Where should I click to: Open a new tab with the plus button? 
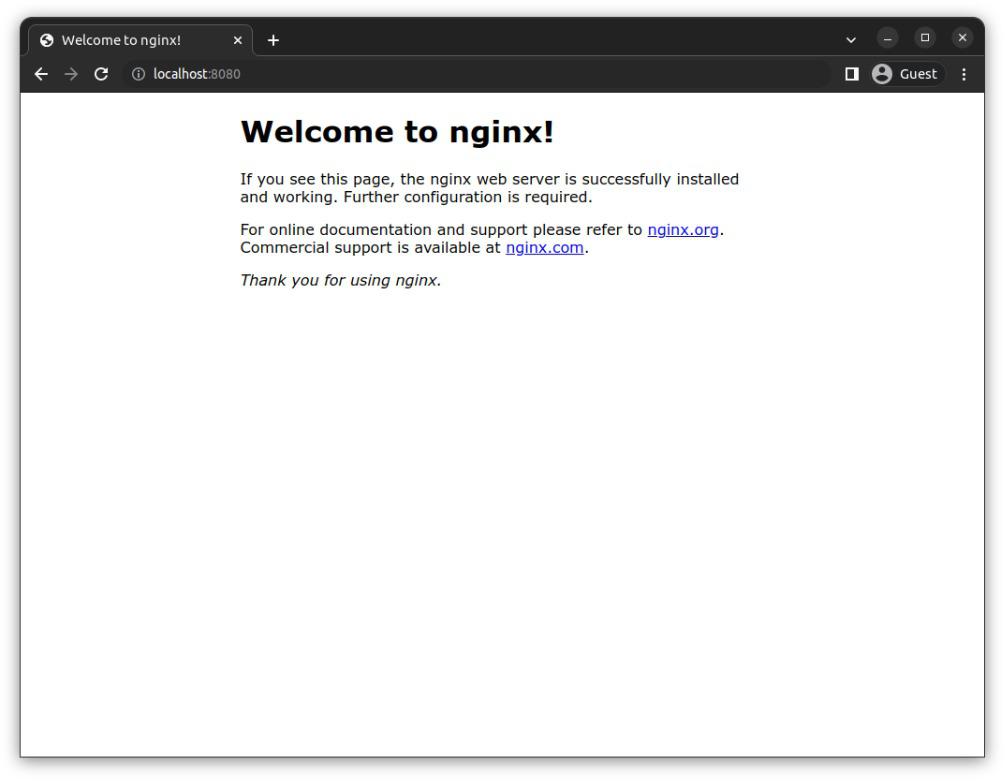tap(272, 37)
